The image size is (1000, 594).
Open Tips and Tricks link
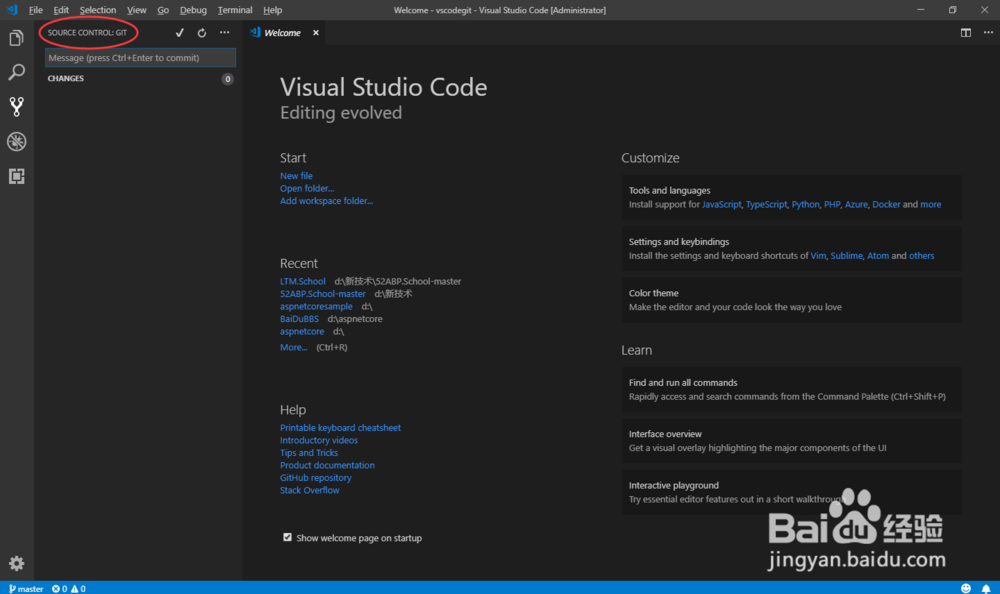[x=309, y=452]
